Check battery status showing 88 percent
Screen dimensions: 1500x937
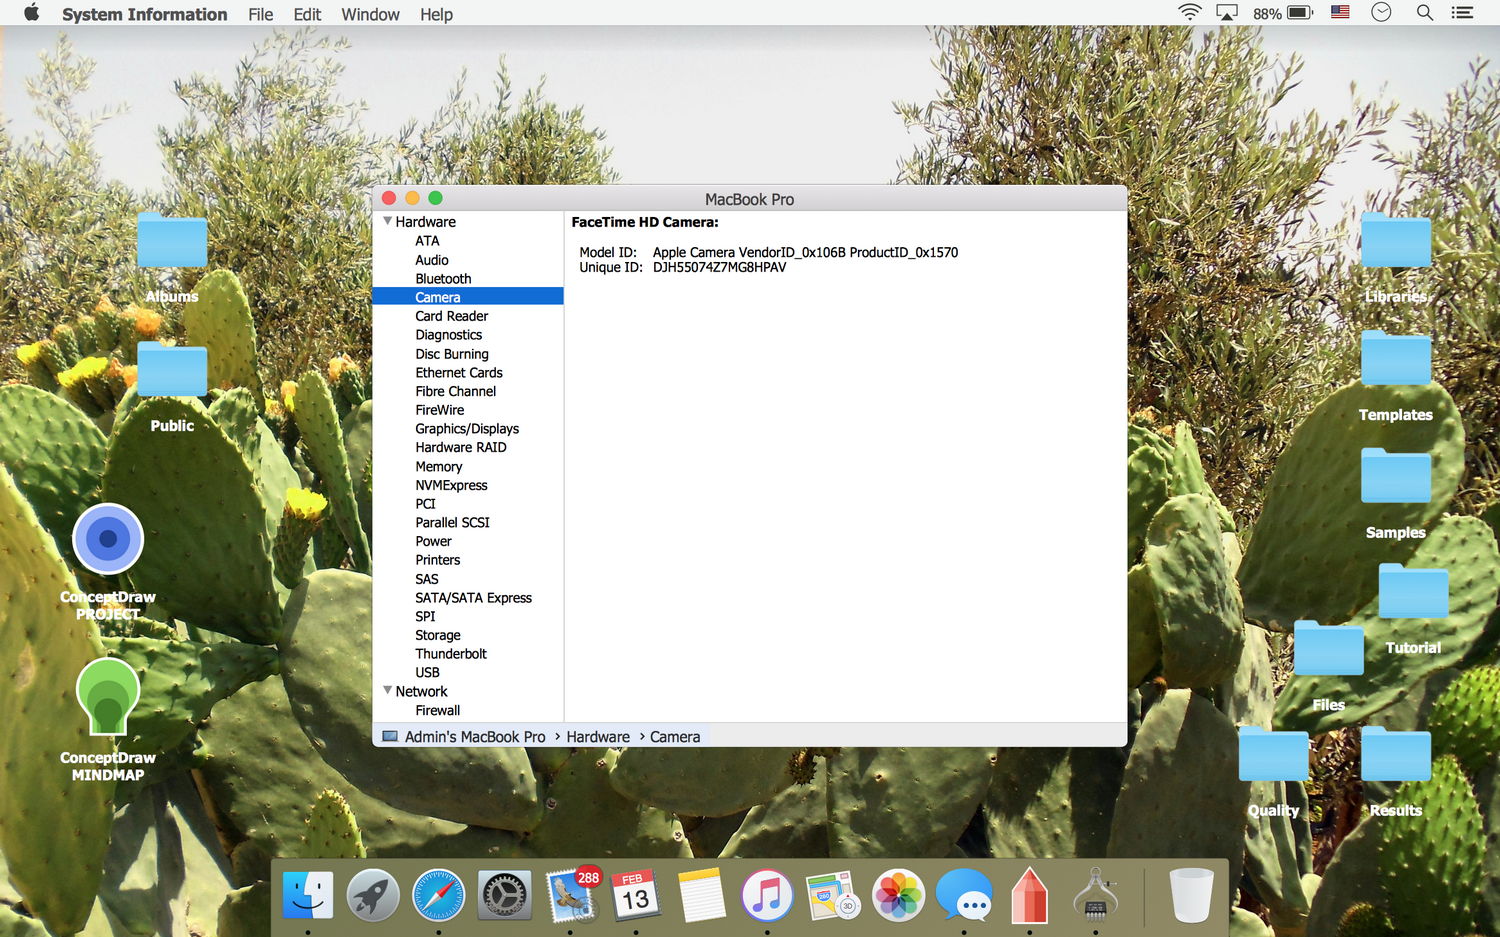click(1283, 13)
